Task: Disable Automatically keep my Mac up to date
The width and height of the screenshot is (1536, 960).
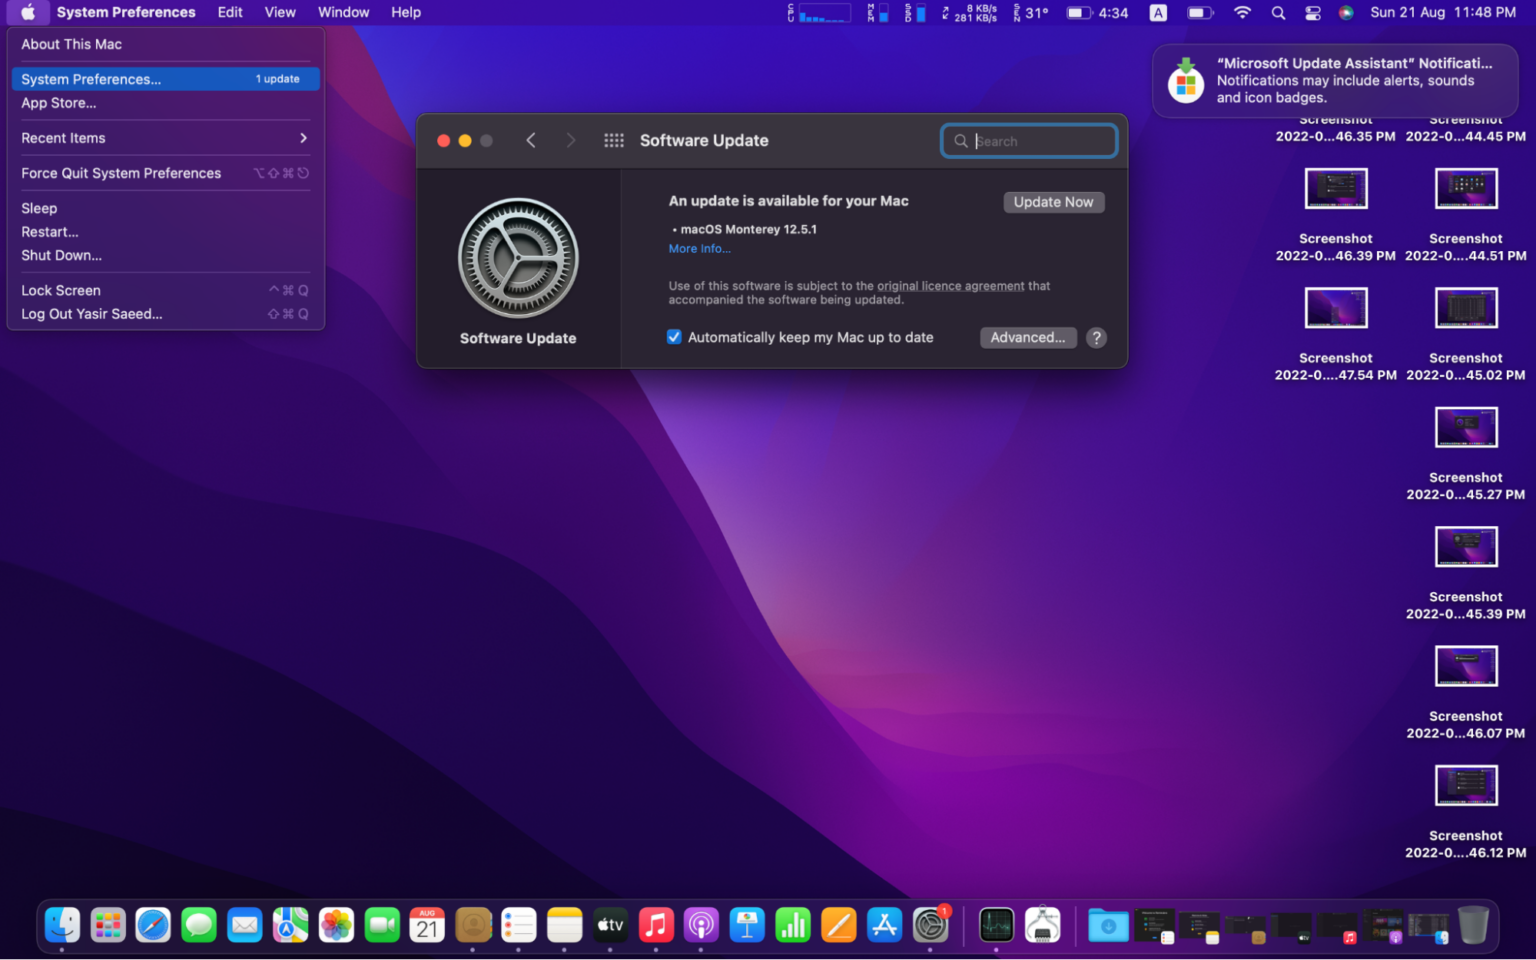Action: (x=674, y=337)
